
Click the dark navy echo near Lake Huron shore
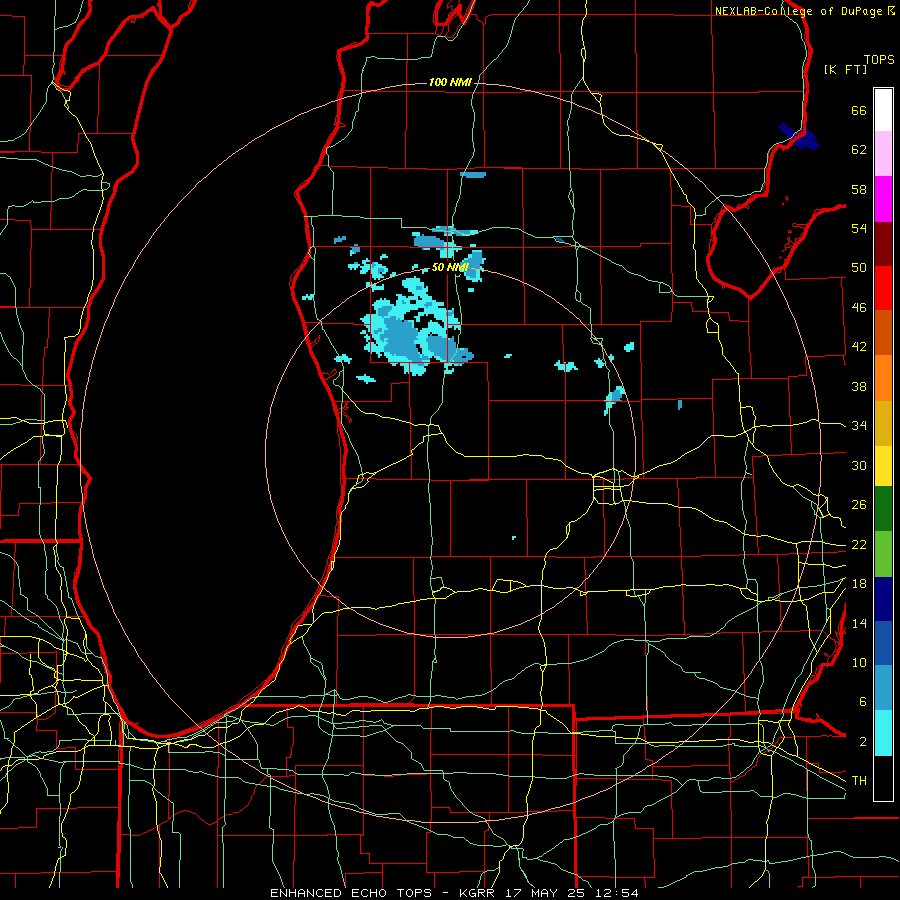(x=799, y=137)
